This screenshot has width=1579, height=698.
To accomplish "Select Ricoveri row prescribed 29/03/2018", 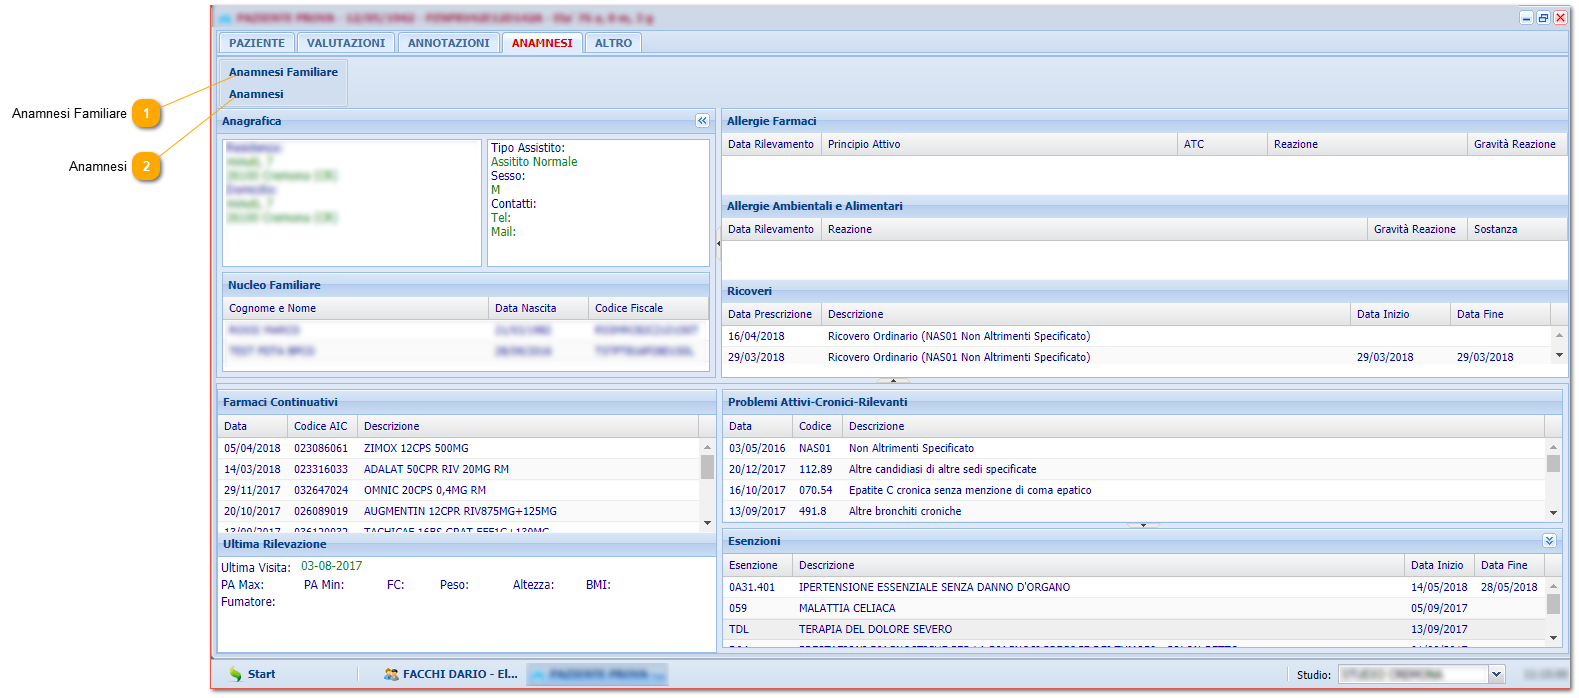I will coord(1137,357).
